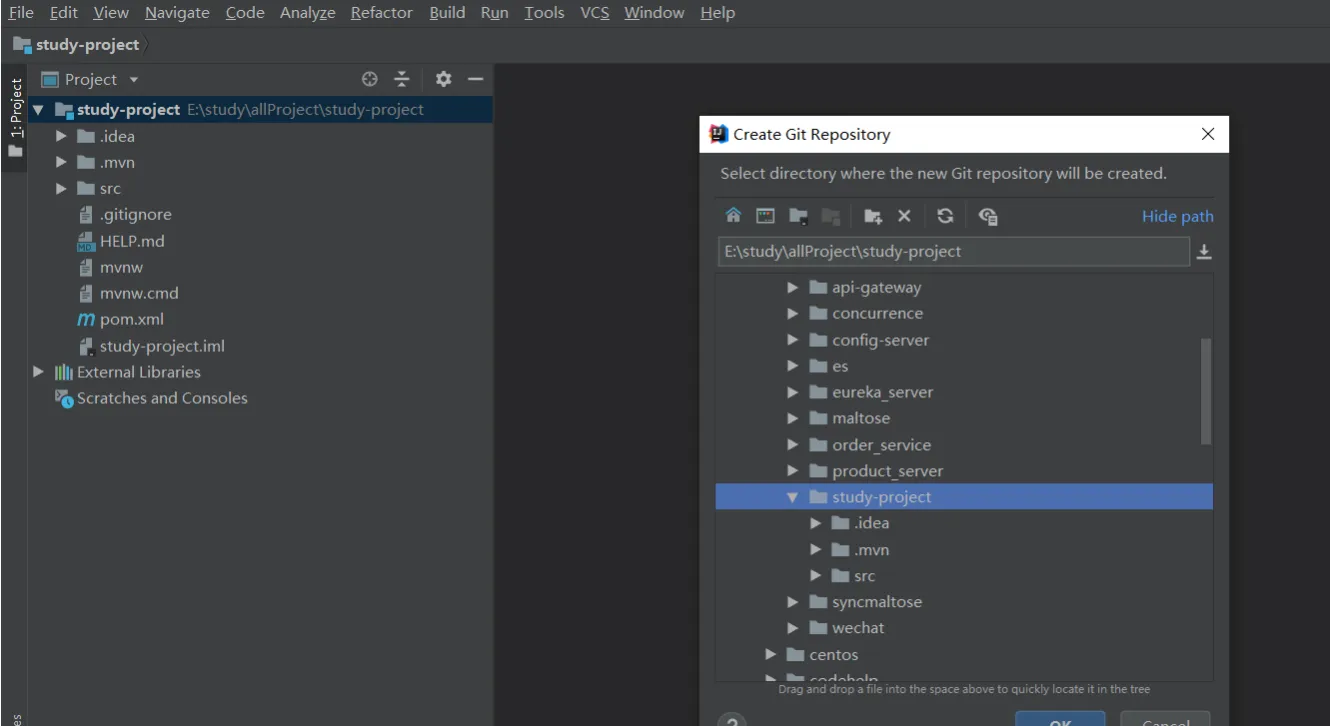Collapse study-project folder in dialog tree
Image resolution: width=1330 pixels, height=726 pixels.
point(793,497)
